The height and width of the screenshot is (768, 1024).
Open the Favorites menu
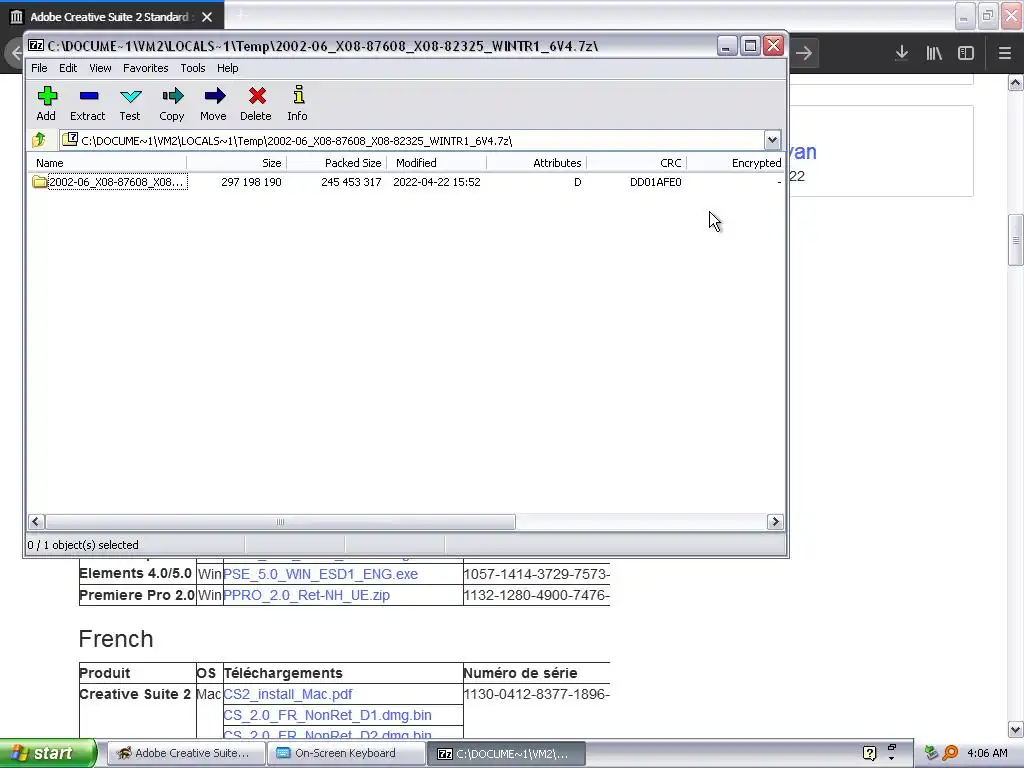click(x=146, y=68)
